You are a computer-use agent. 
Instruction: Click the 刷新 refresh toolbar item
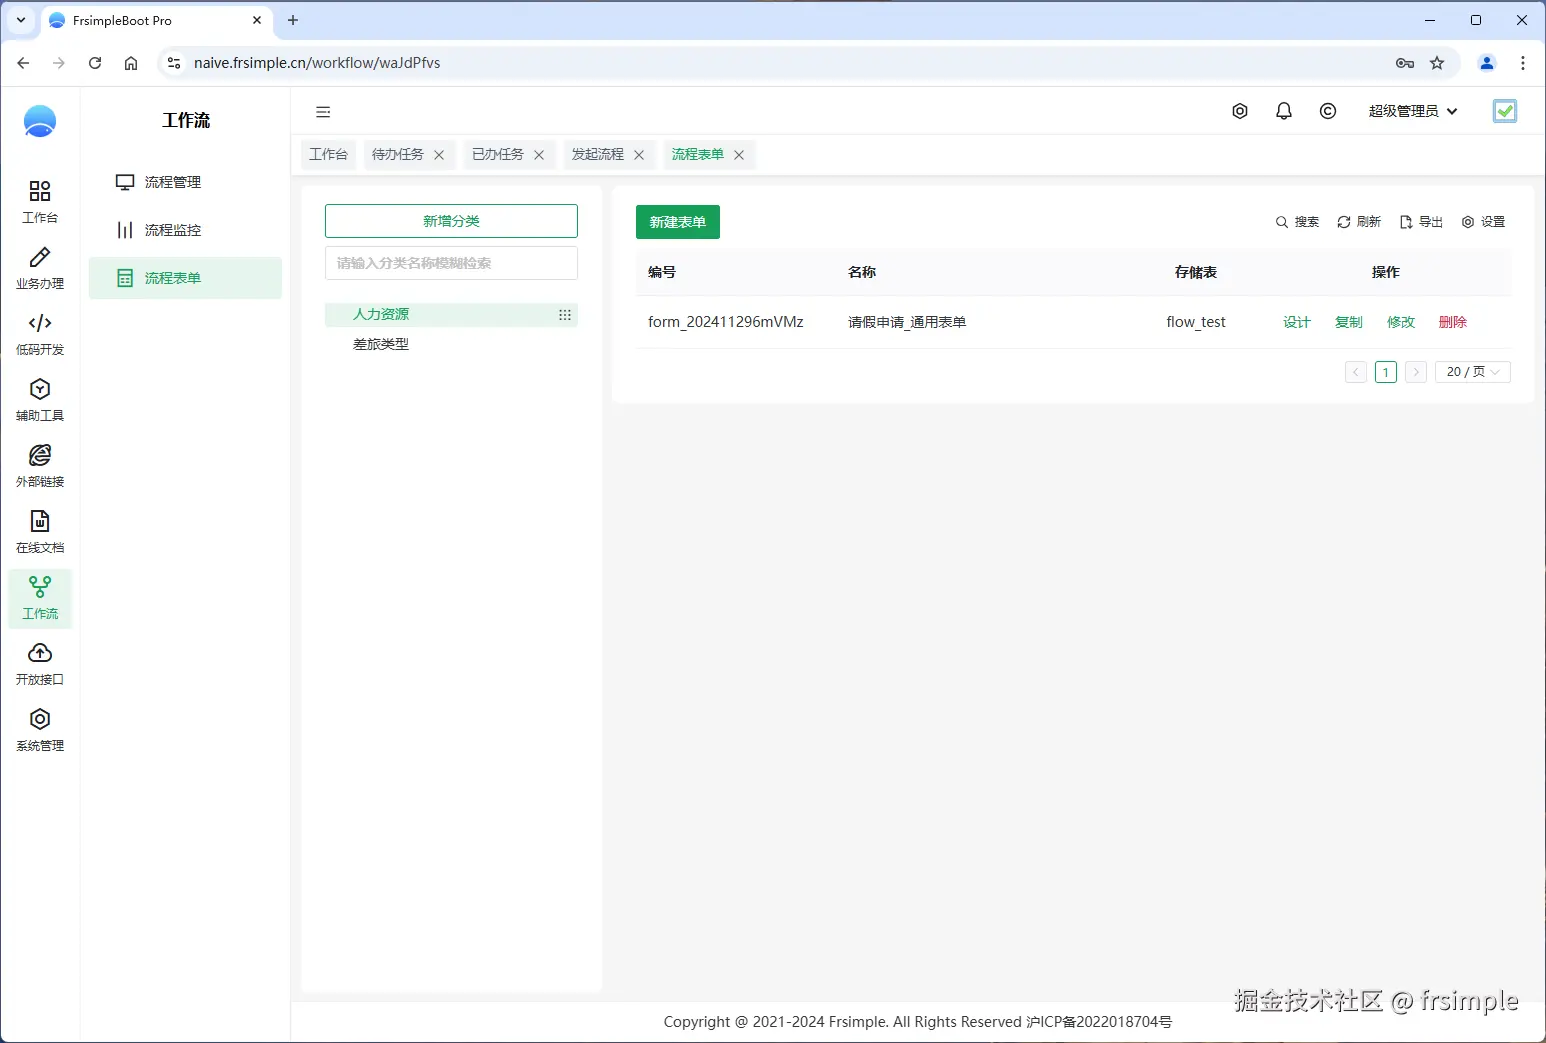1359,222
